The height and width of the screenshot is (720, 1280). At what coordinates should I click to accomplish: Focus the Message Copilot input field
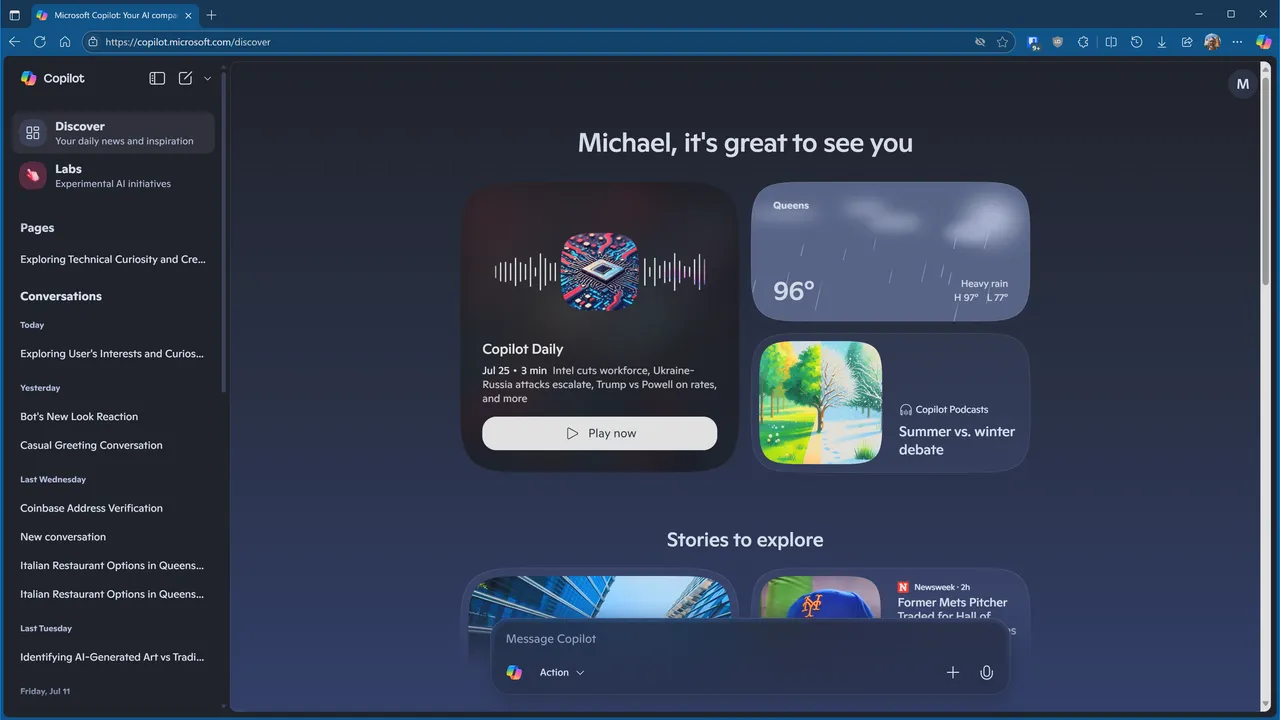point(750,639)
